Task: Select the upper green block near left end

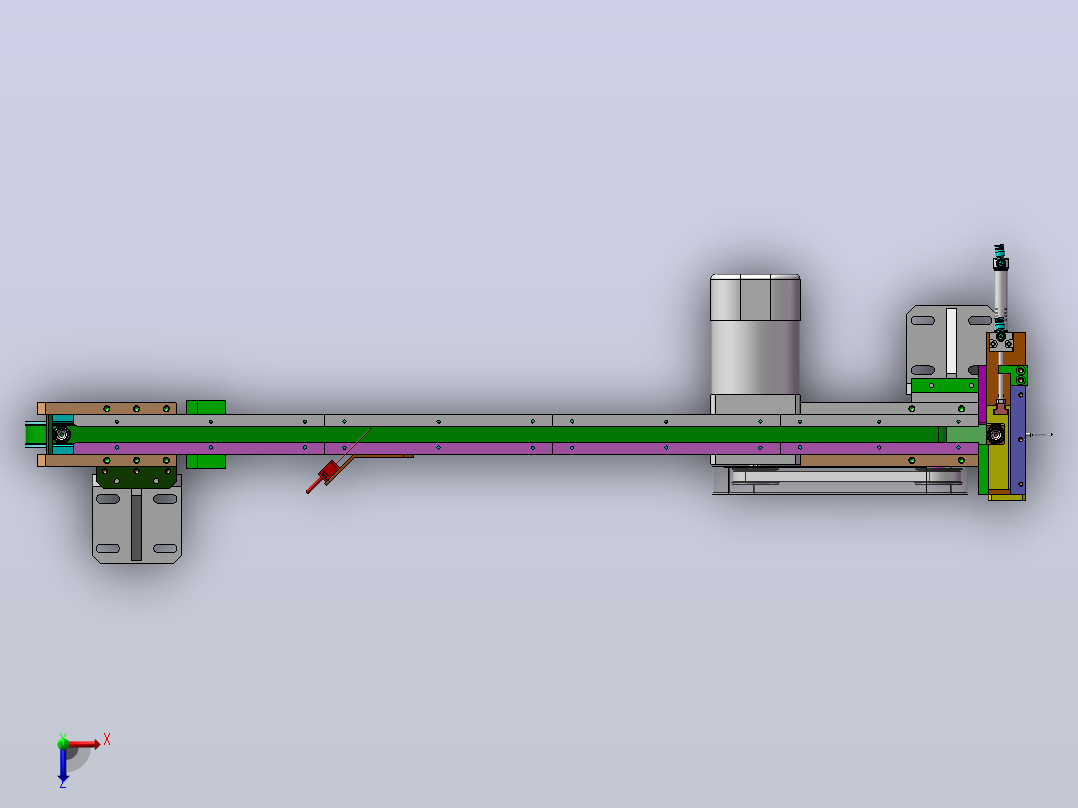Action: pos(206,408)
